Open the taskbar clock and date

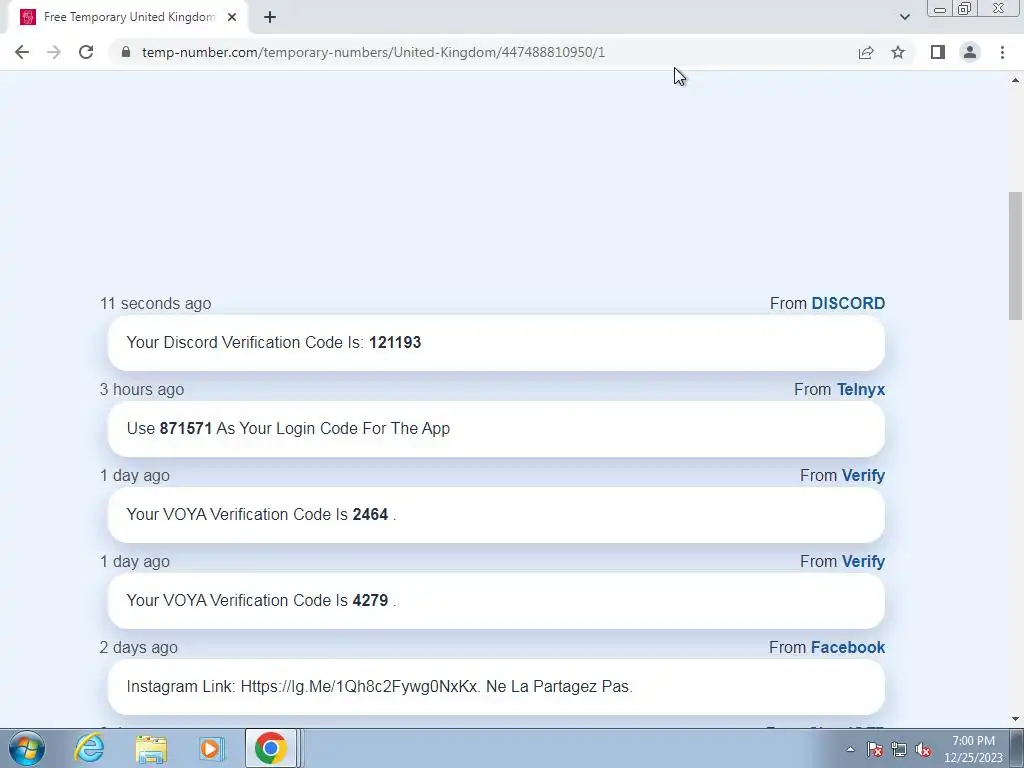[973, 749]
